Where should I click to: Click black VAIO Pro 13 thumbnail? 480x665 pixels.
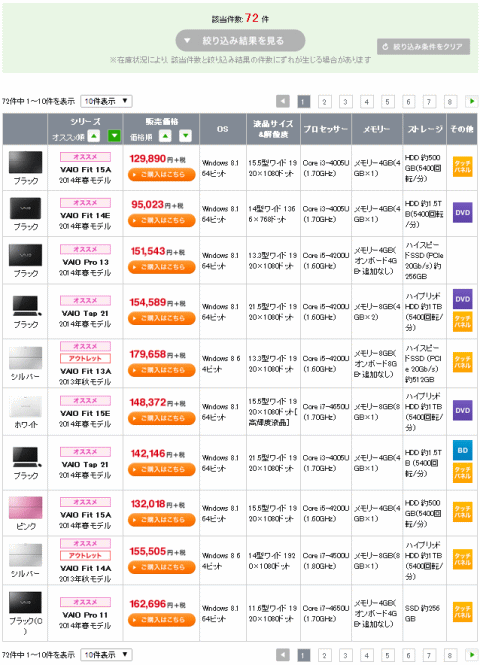click(25, 255)
